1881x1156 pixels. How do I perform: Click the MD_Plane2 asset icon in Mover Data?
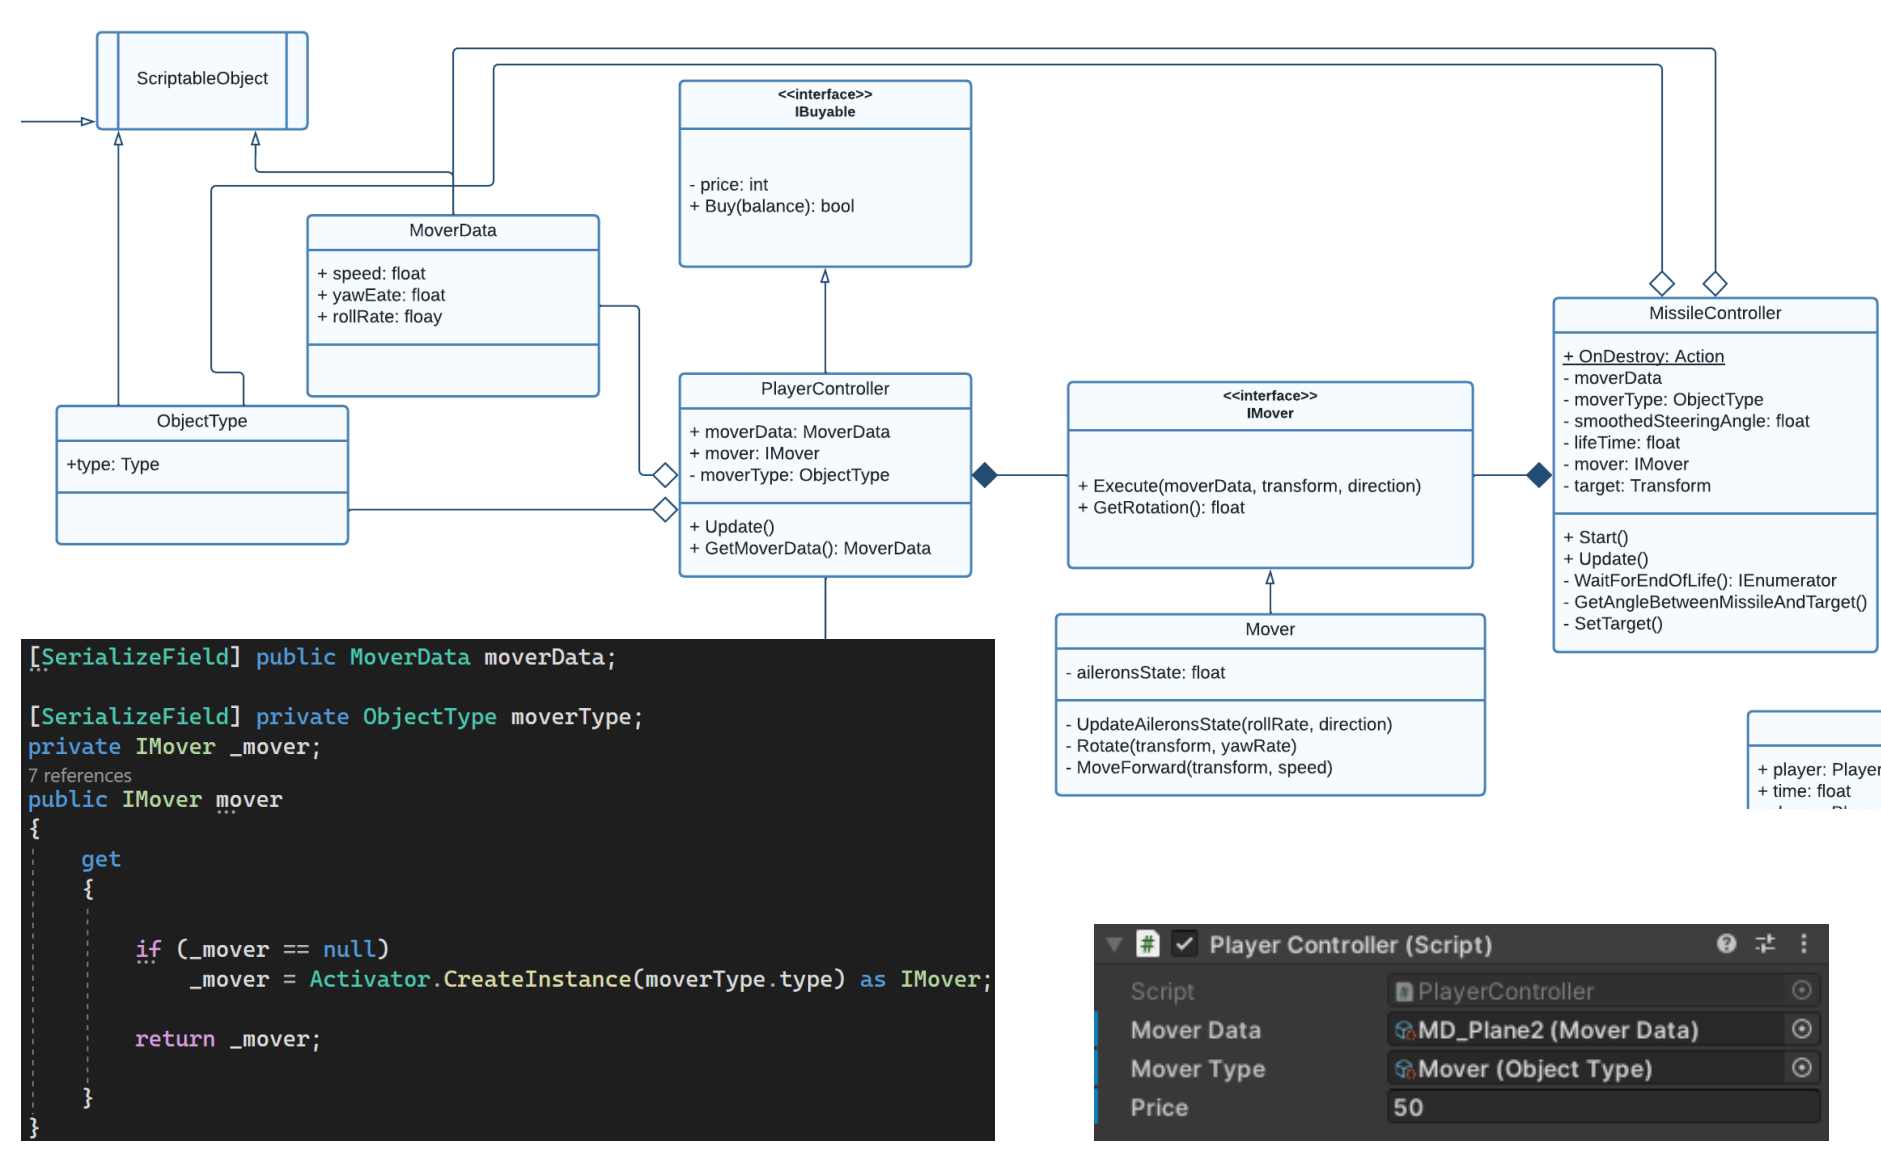[x=1404, y=1030]
